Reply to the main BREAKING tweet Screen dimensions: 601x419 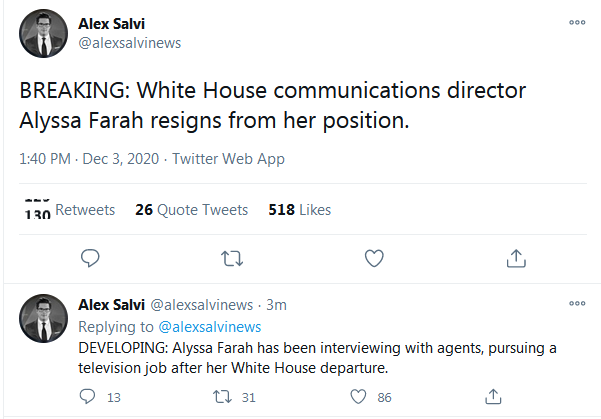click(x=90, y=258)
